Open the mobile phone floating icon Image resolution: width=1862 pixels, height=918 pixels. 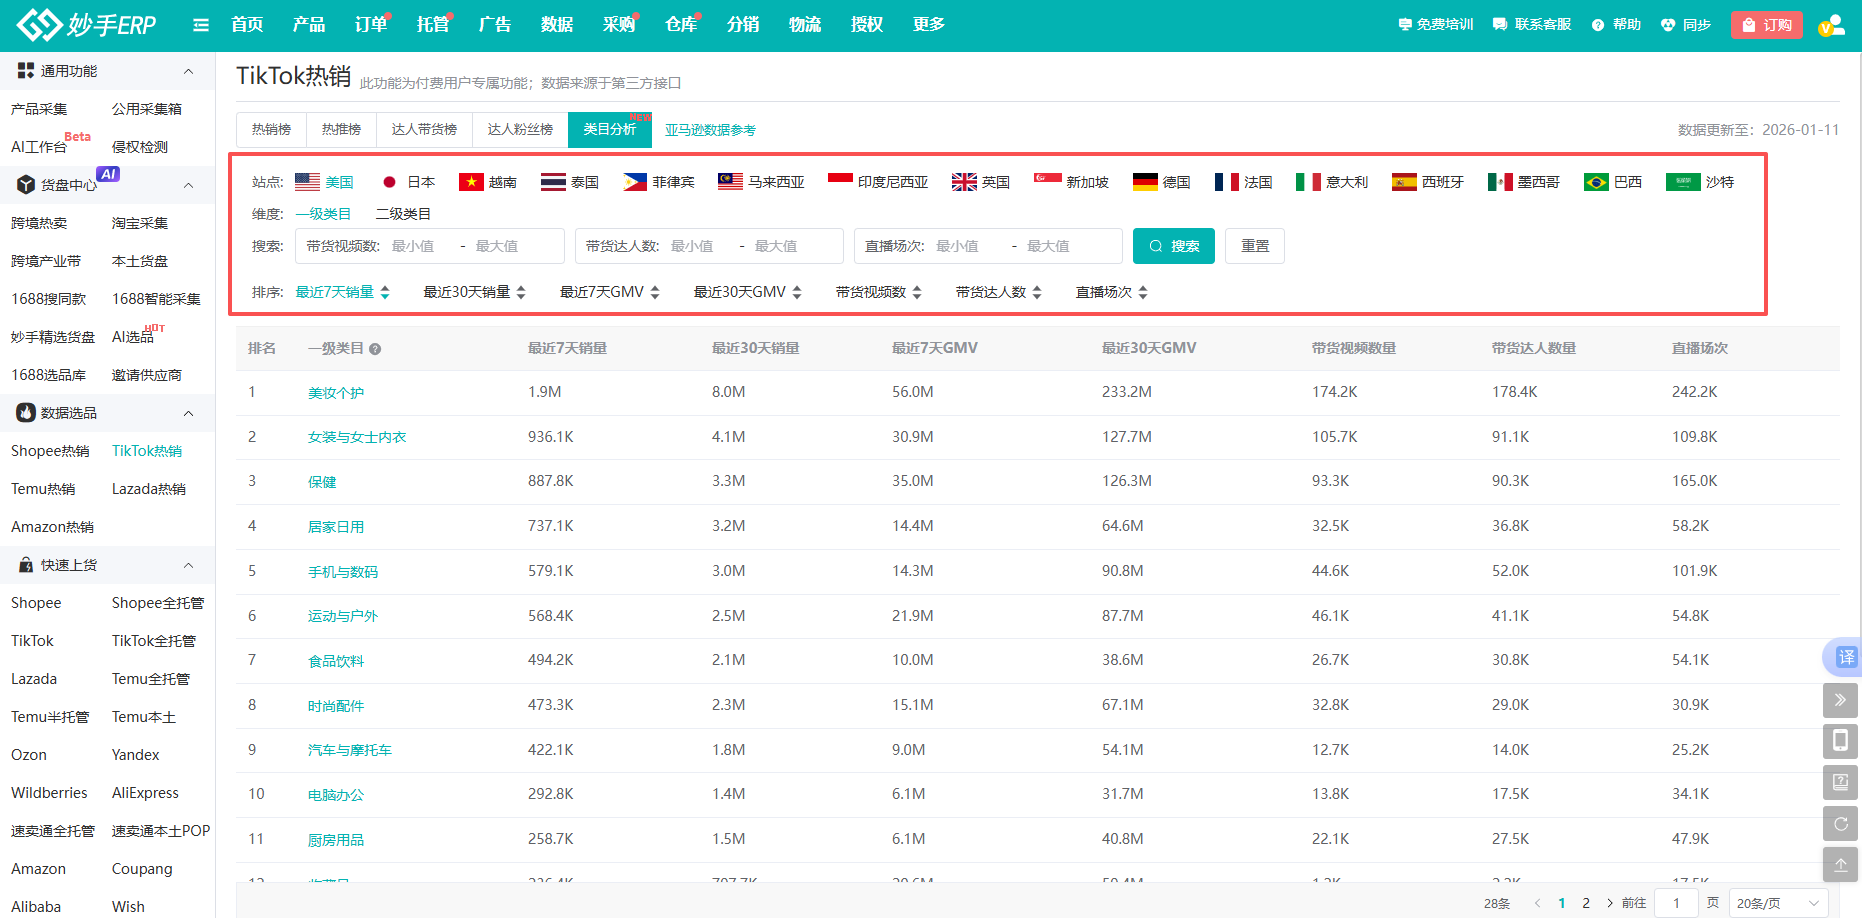pos(1840,741)
